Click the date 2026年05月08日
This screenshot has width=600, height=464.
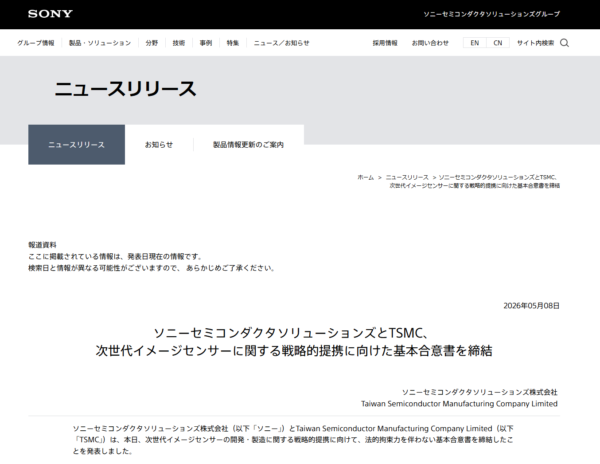click(x=532, y=306)
